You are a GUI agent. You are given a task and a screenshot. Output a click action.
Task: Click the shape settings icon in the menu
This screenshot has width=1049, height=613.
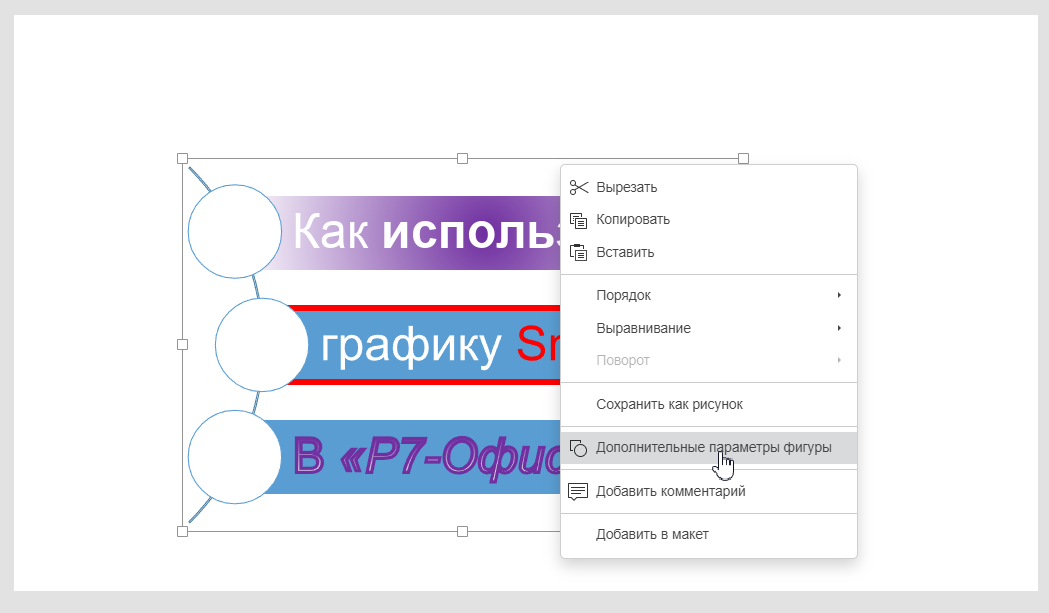pyautogui.click(x=579, y=448)
